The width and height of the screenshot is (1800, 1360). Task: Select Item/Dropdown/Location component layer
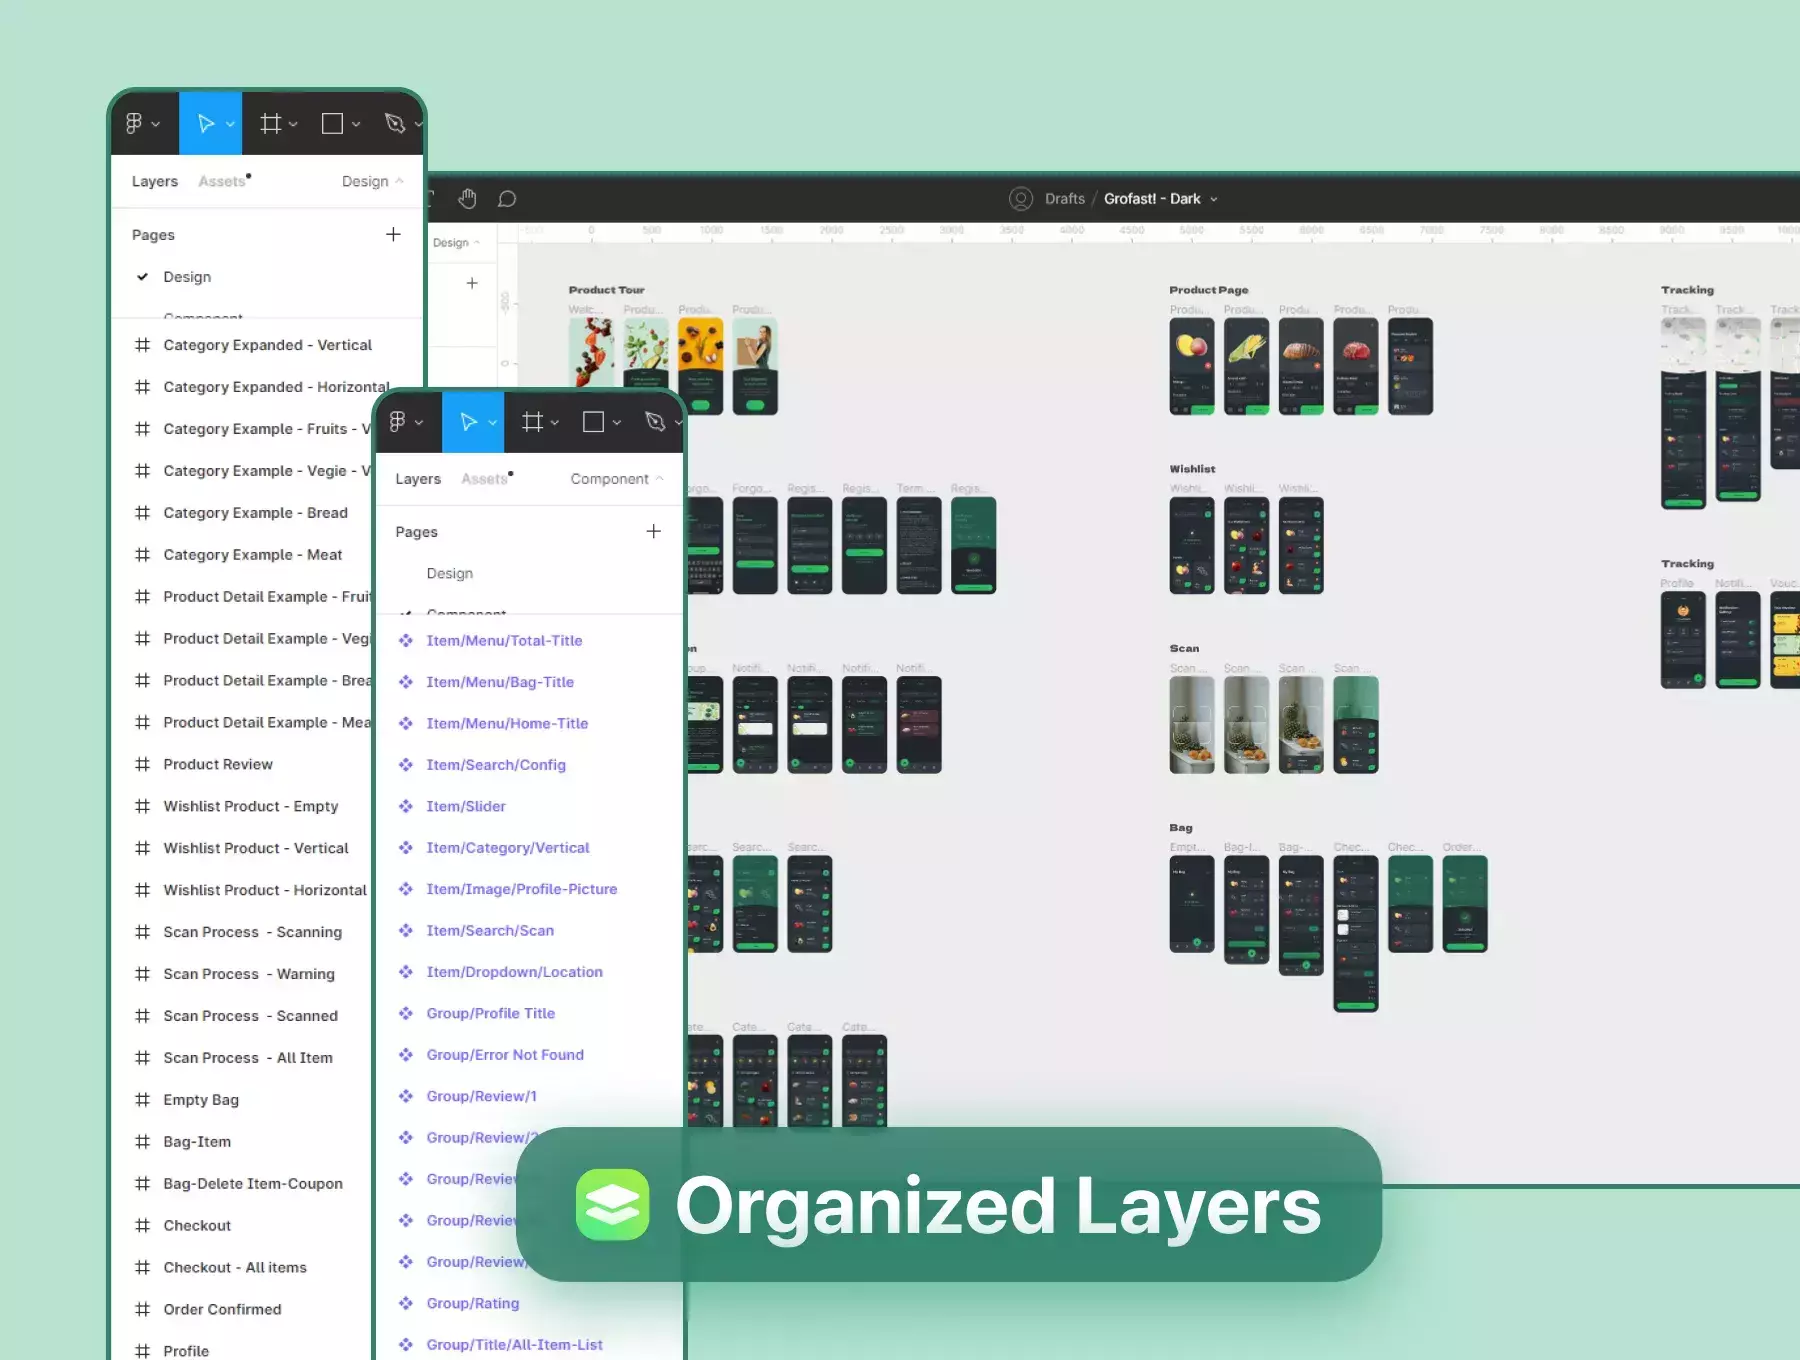514,972
